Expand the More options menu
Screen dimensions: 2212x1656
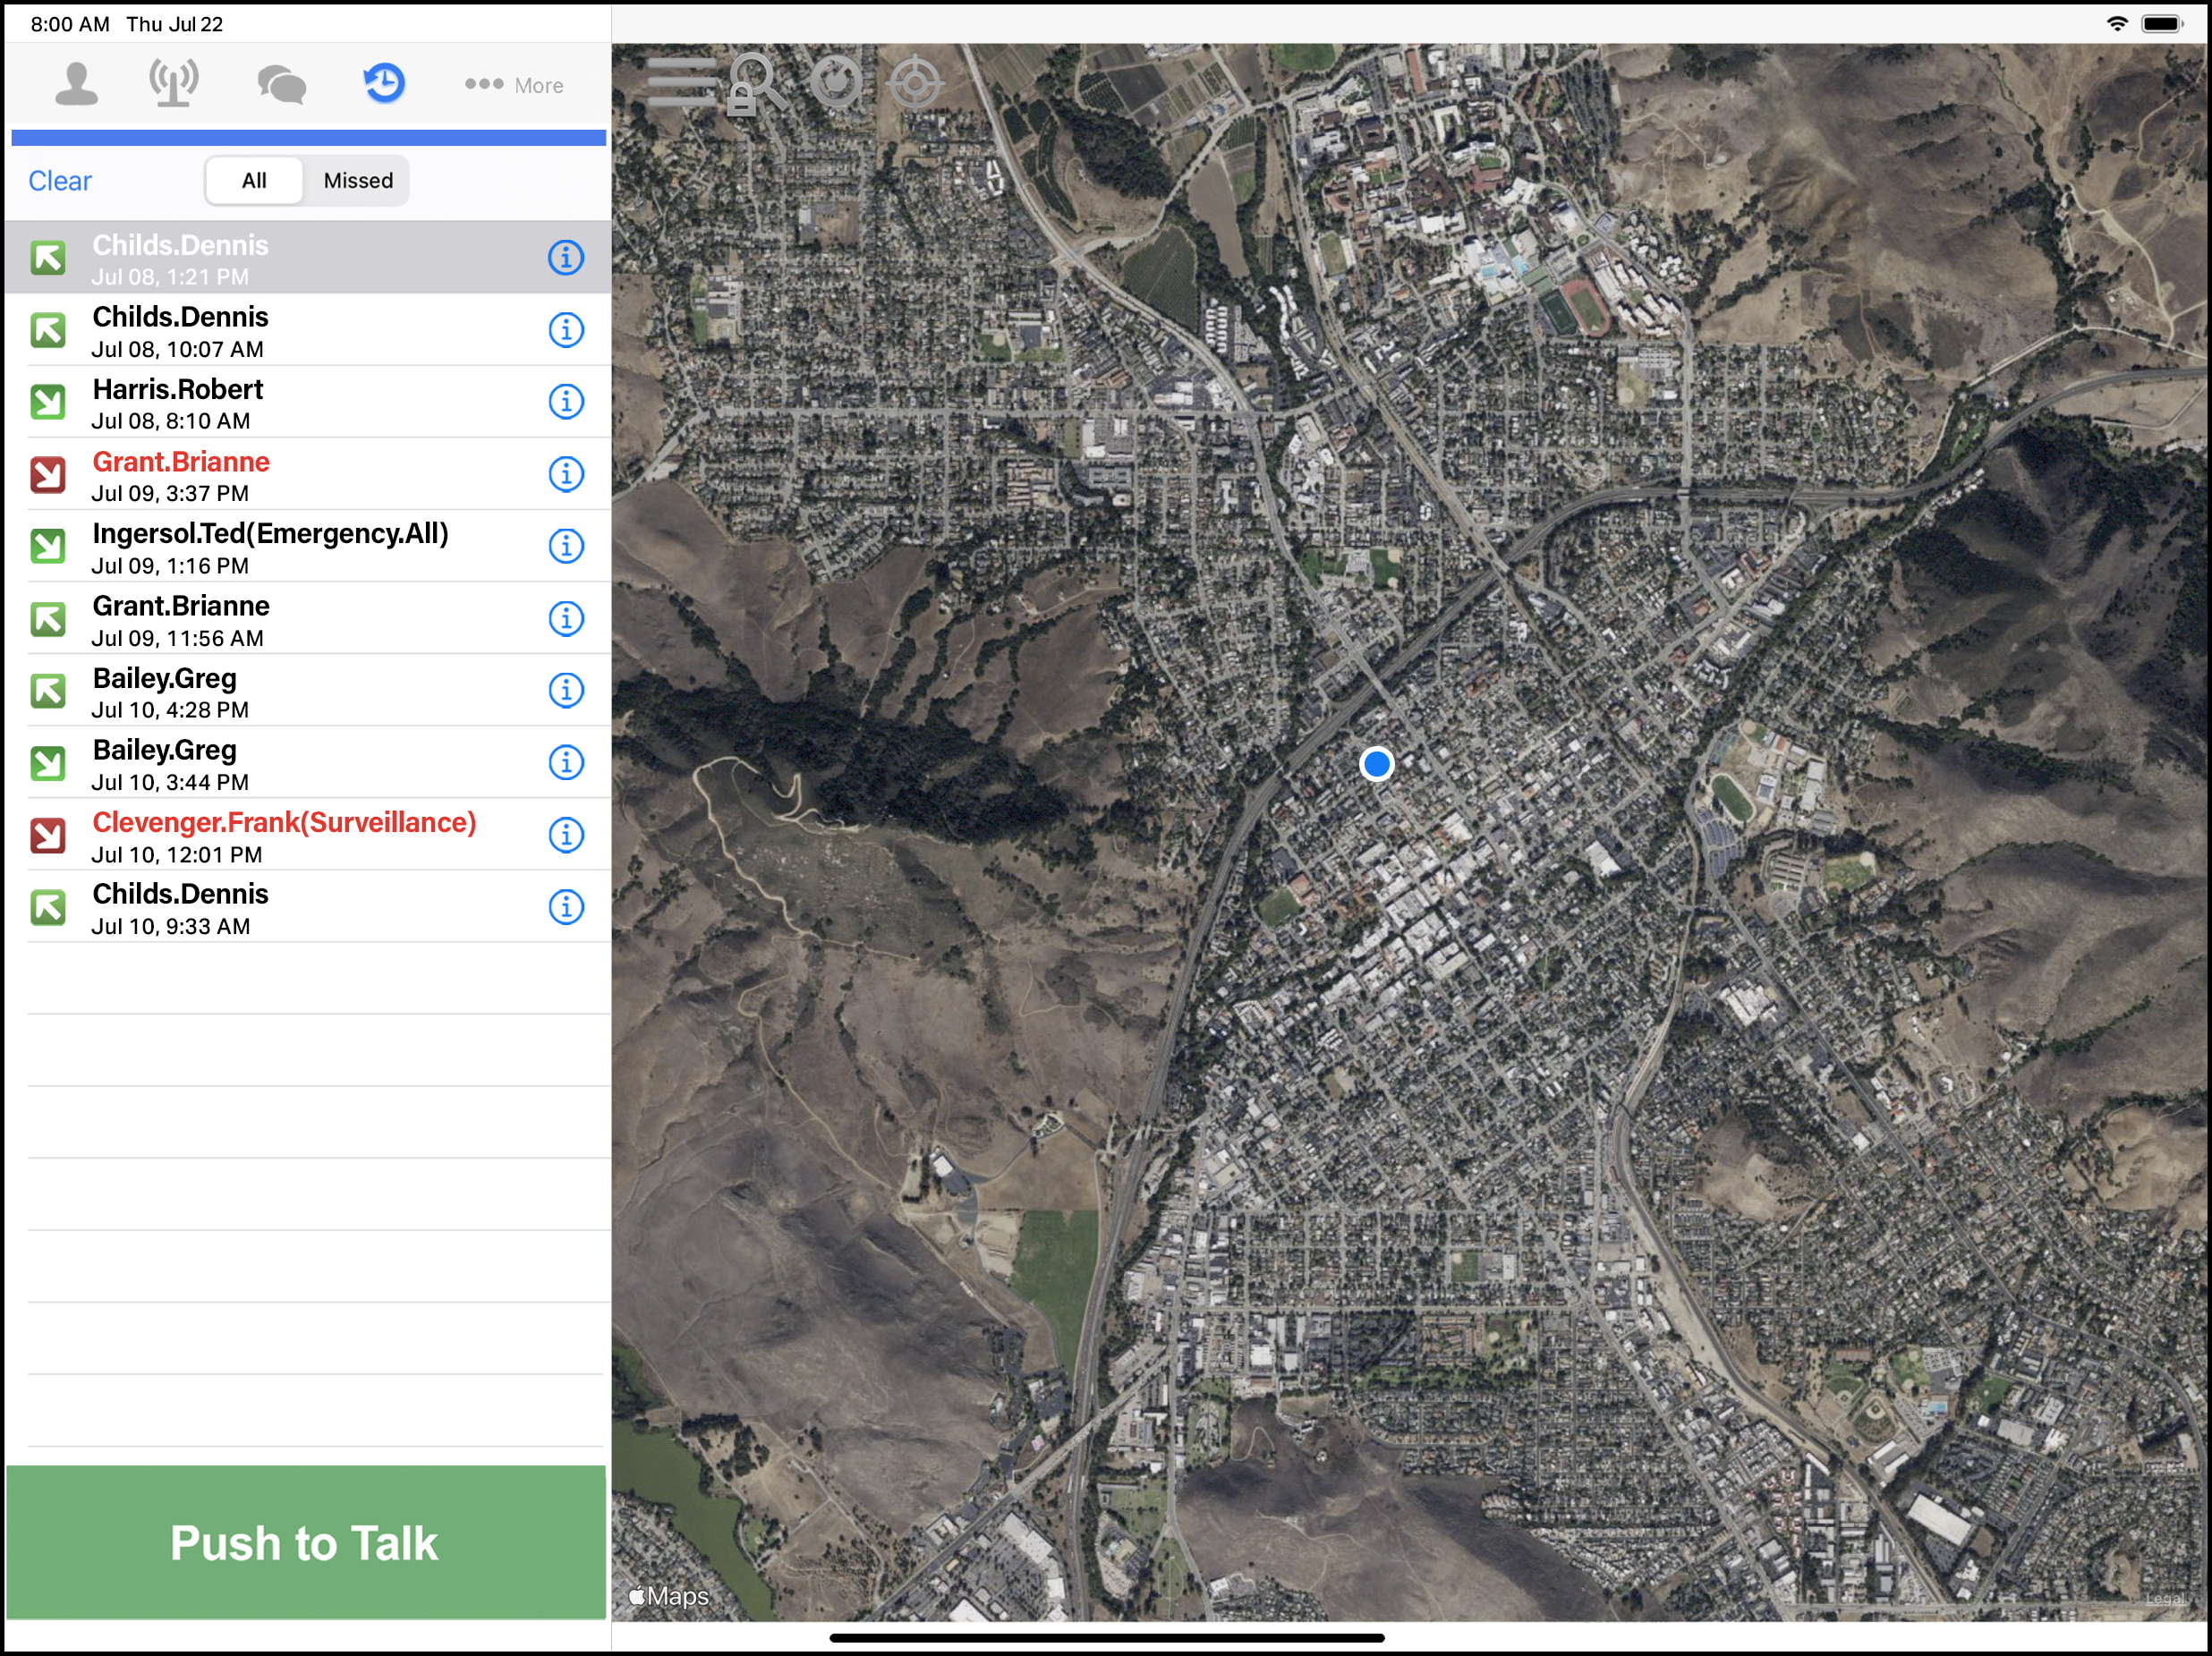point(515,85)
